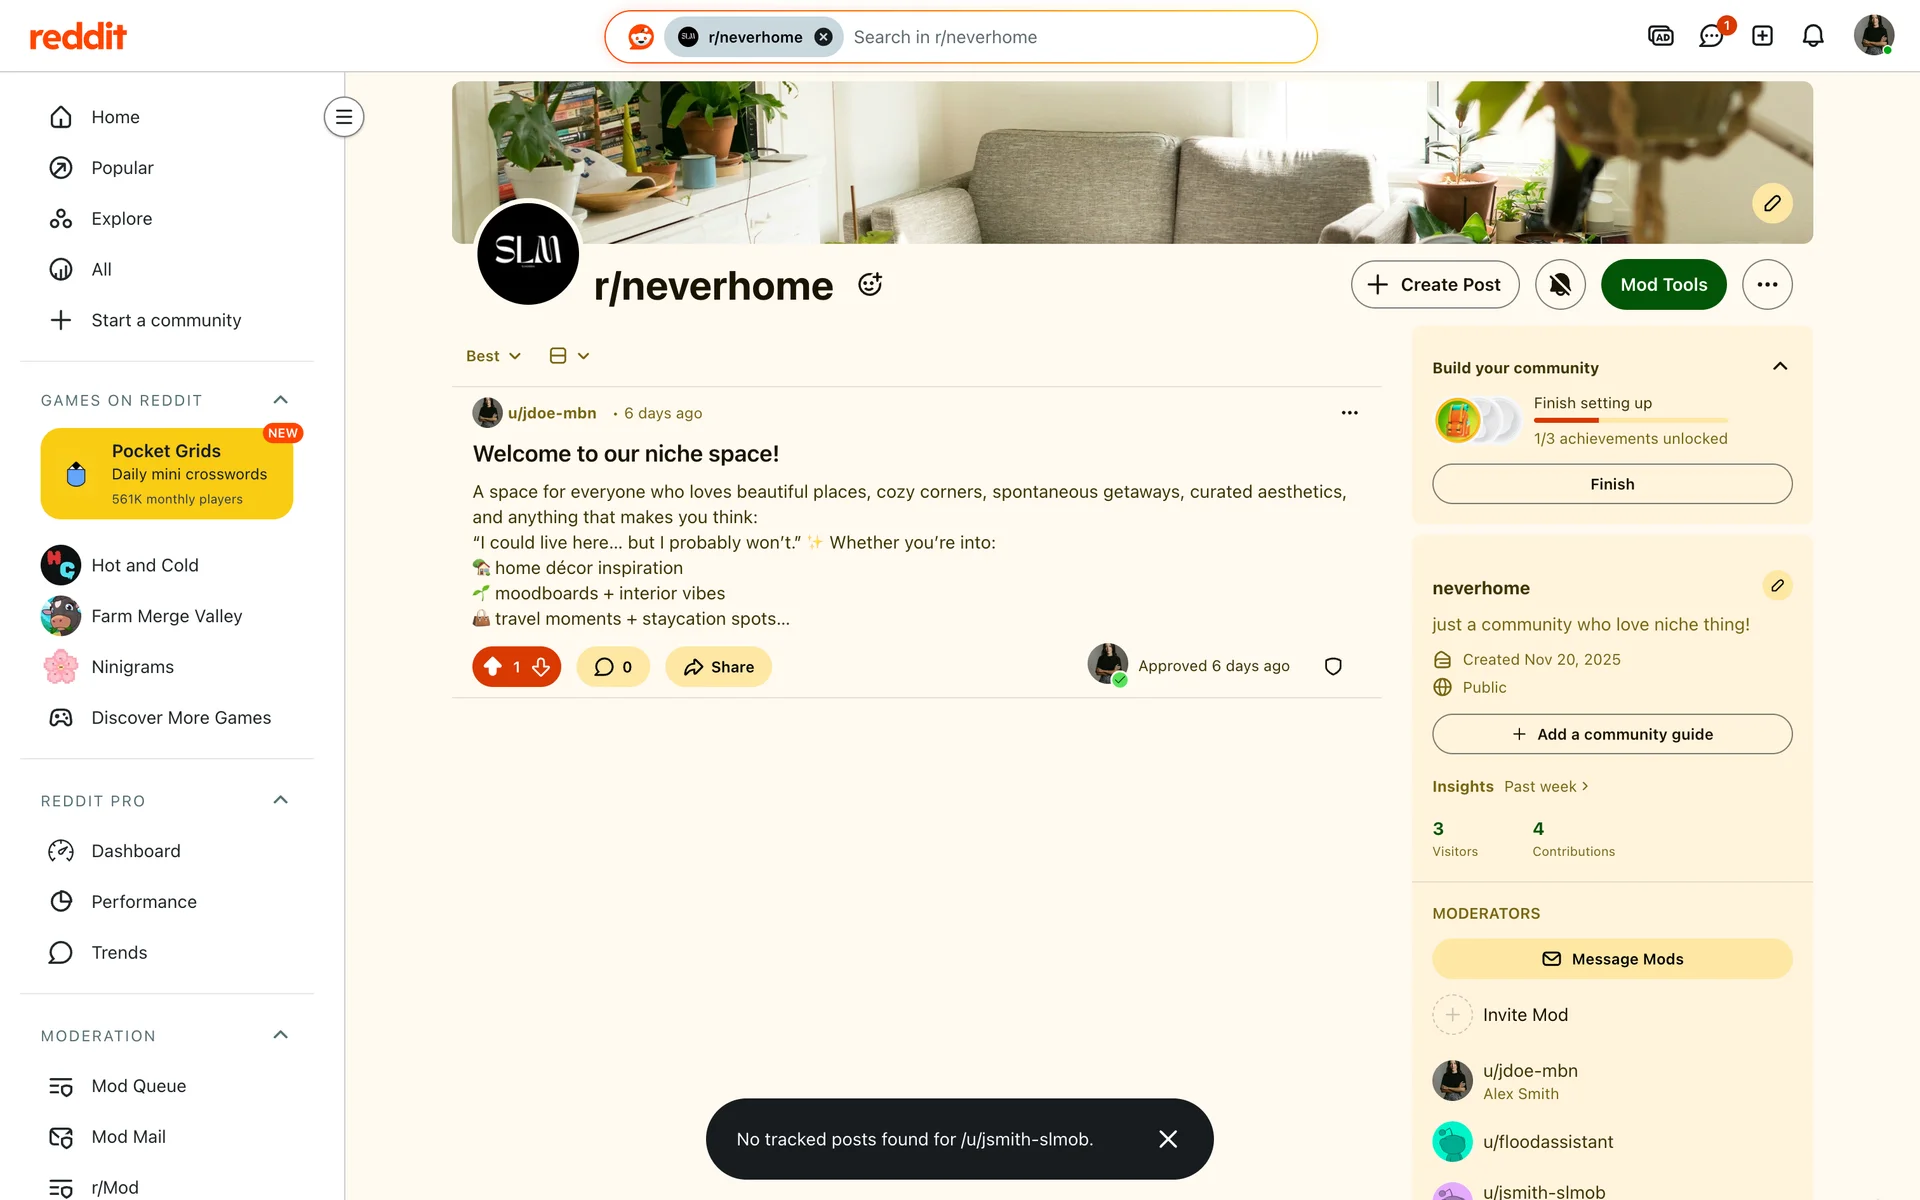Viewport: 1920px width, 1200px height.
Task: Upvote the Welcome post
Action: [492, 667]
